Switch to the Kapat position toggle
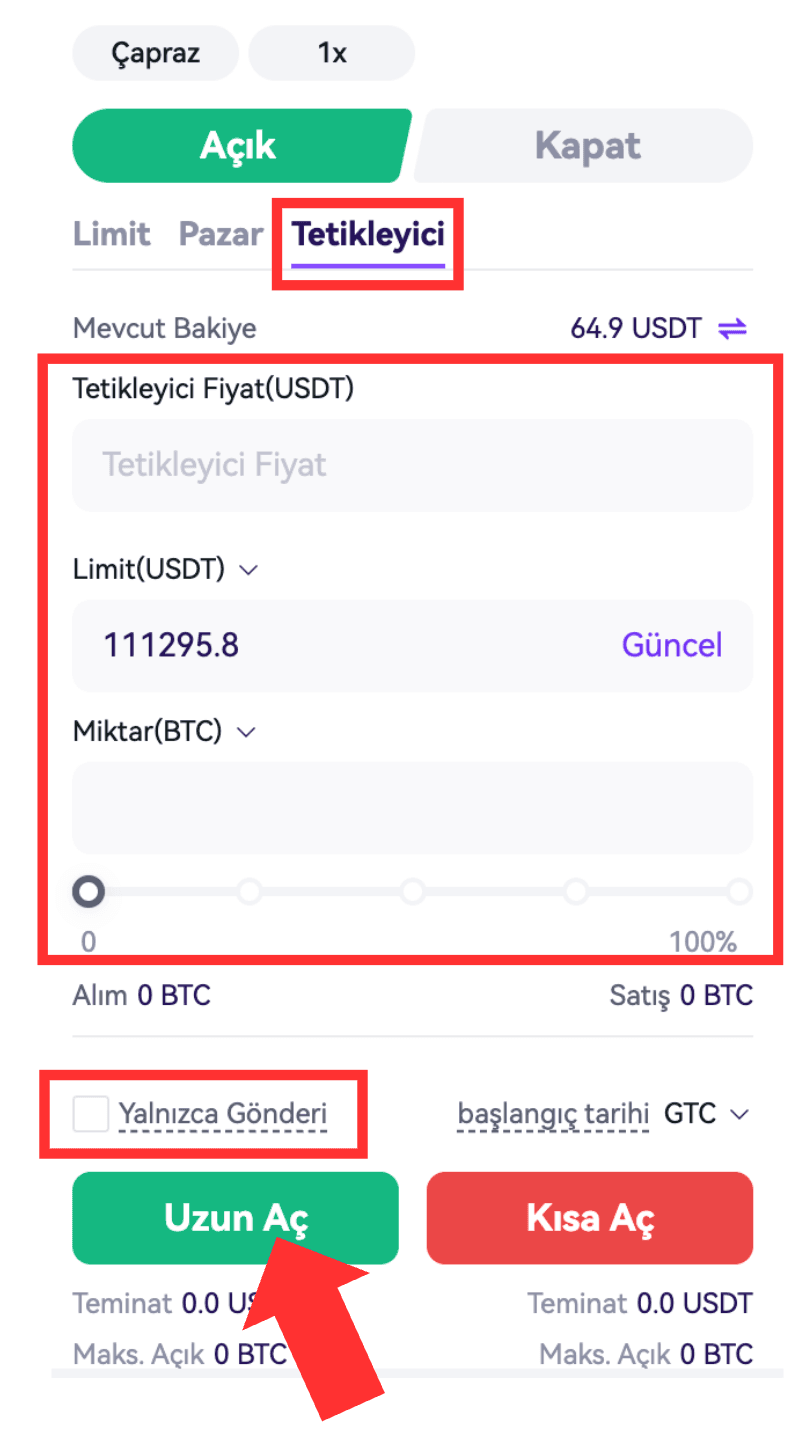Viewport: 804px width, 1442px height. click(x=587, y=146)
